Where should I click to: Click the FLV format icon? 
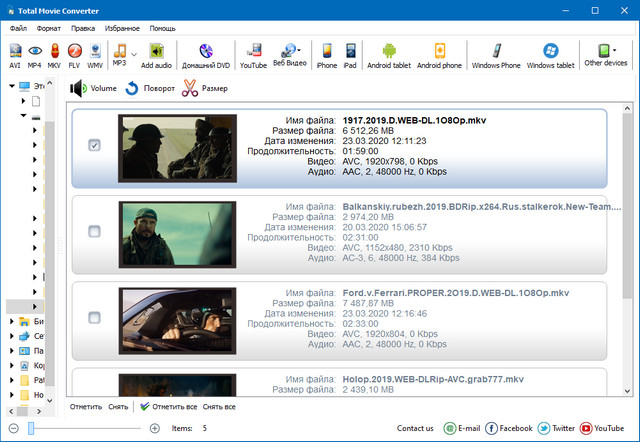pos(74,54)
